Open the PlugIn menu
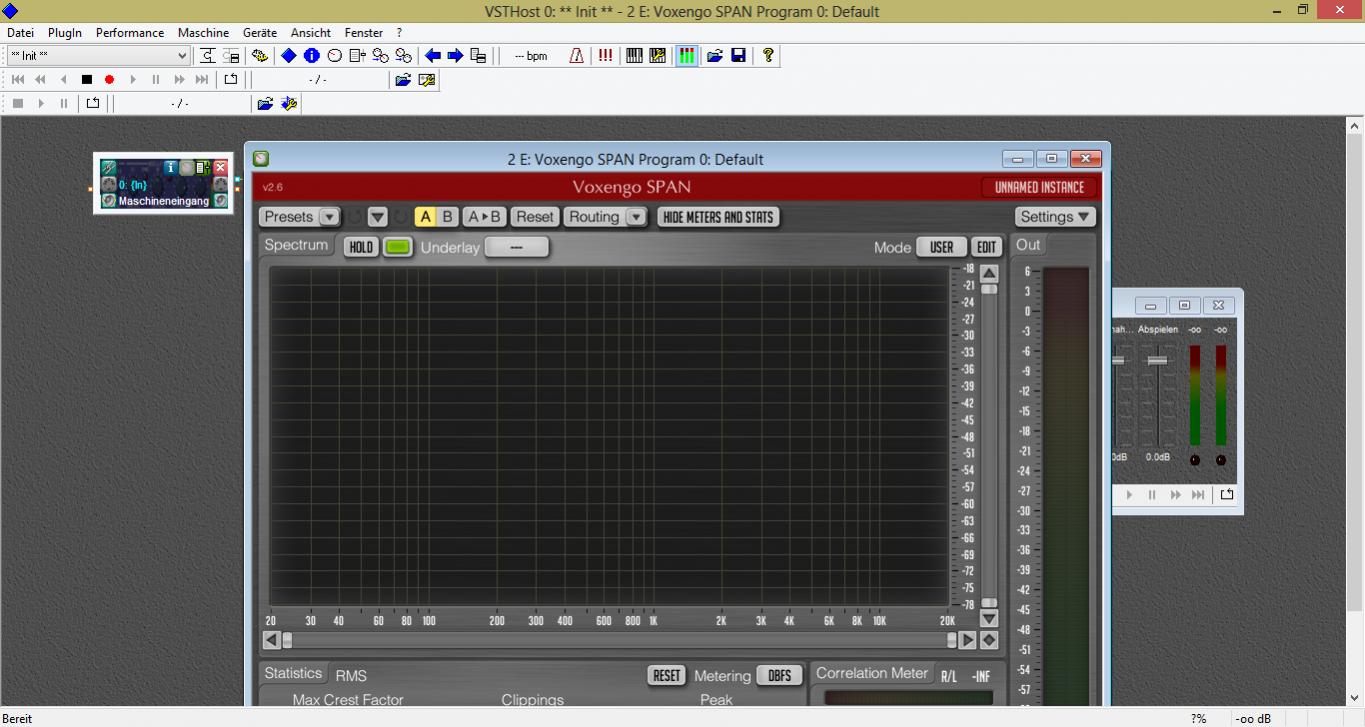This screenshot has height=727, width=1365. (65, 33)
